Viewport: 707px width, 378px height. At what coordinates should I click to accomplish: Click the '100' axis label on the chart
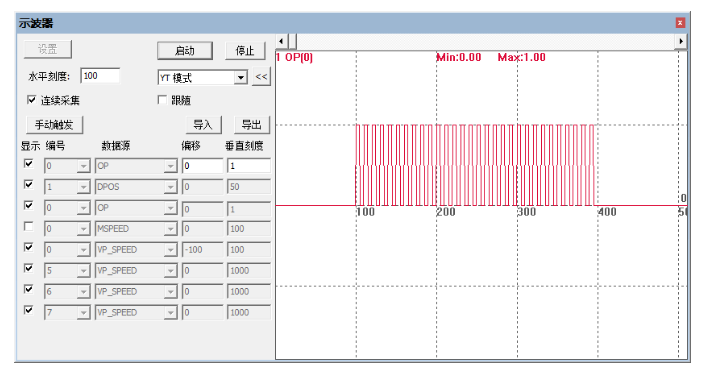[366, 212]
